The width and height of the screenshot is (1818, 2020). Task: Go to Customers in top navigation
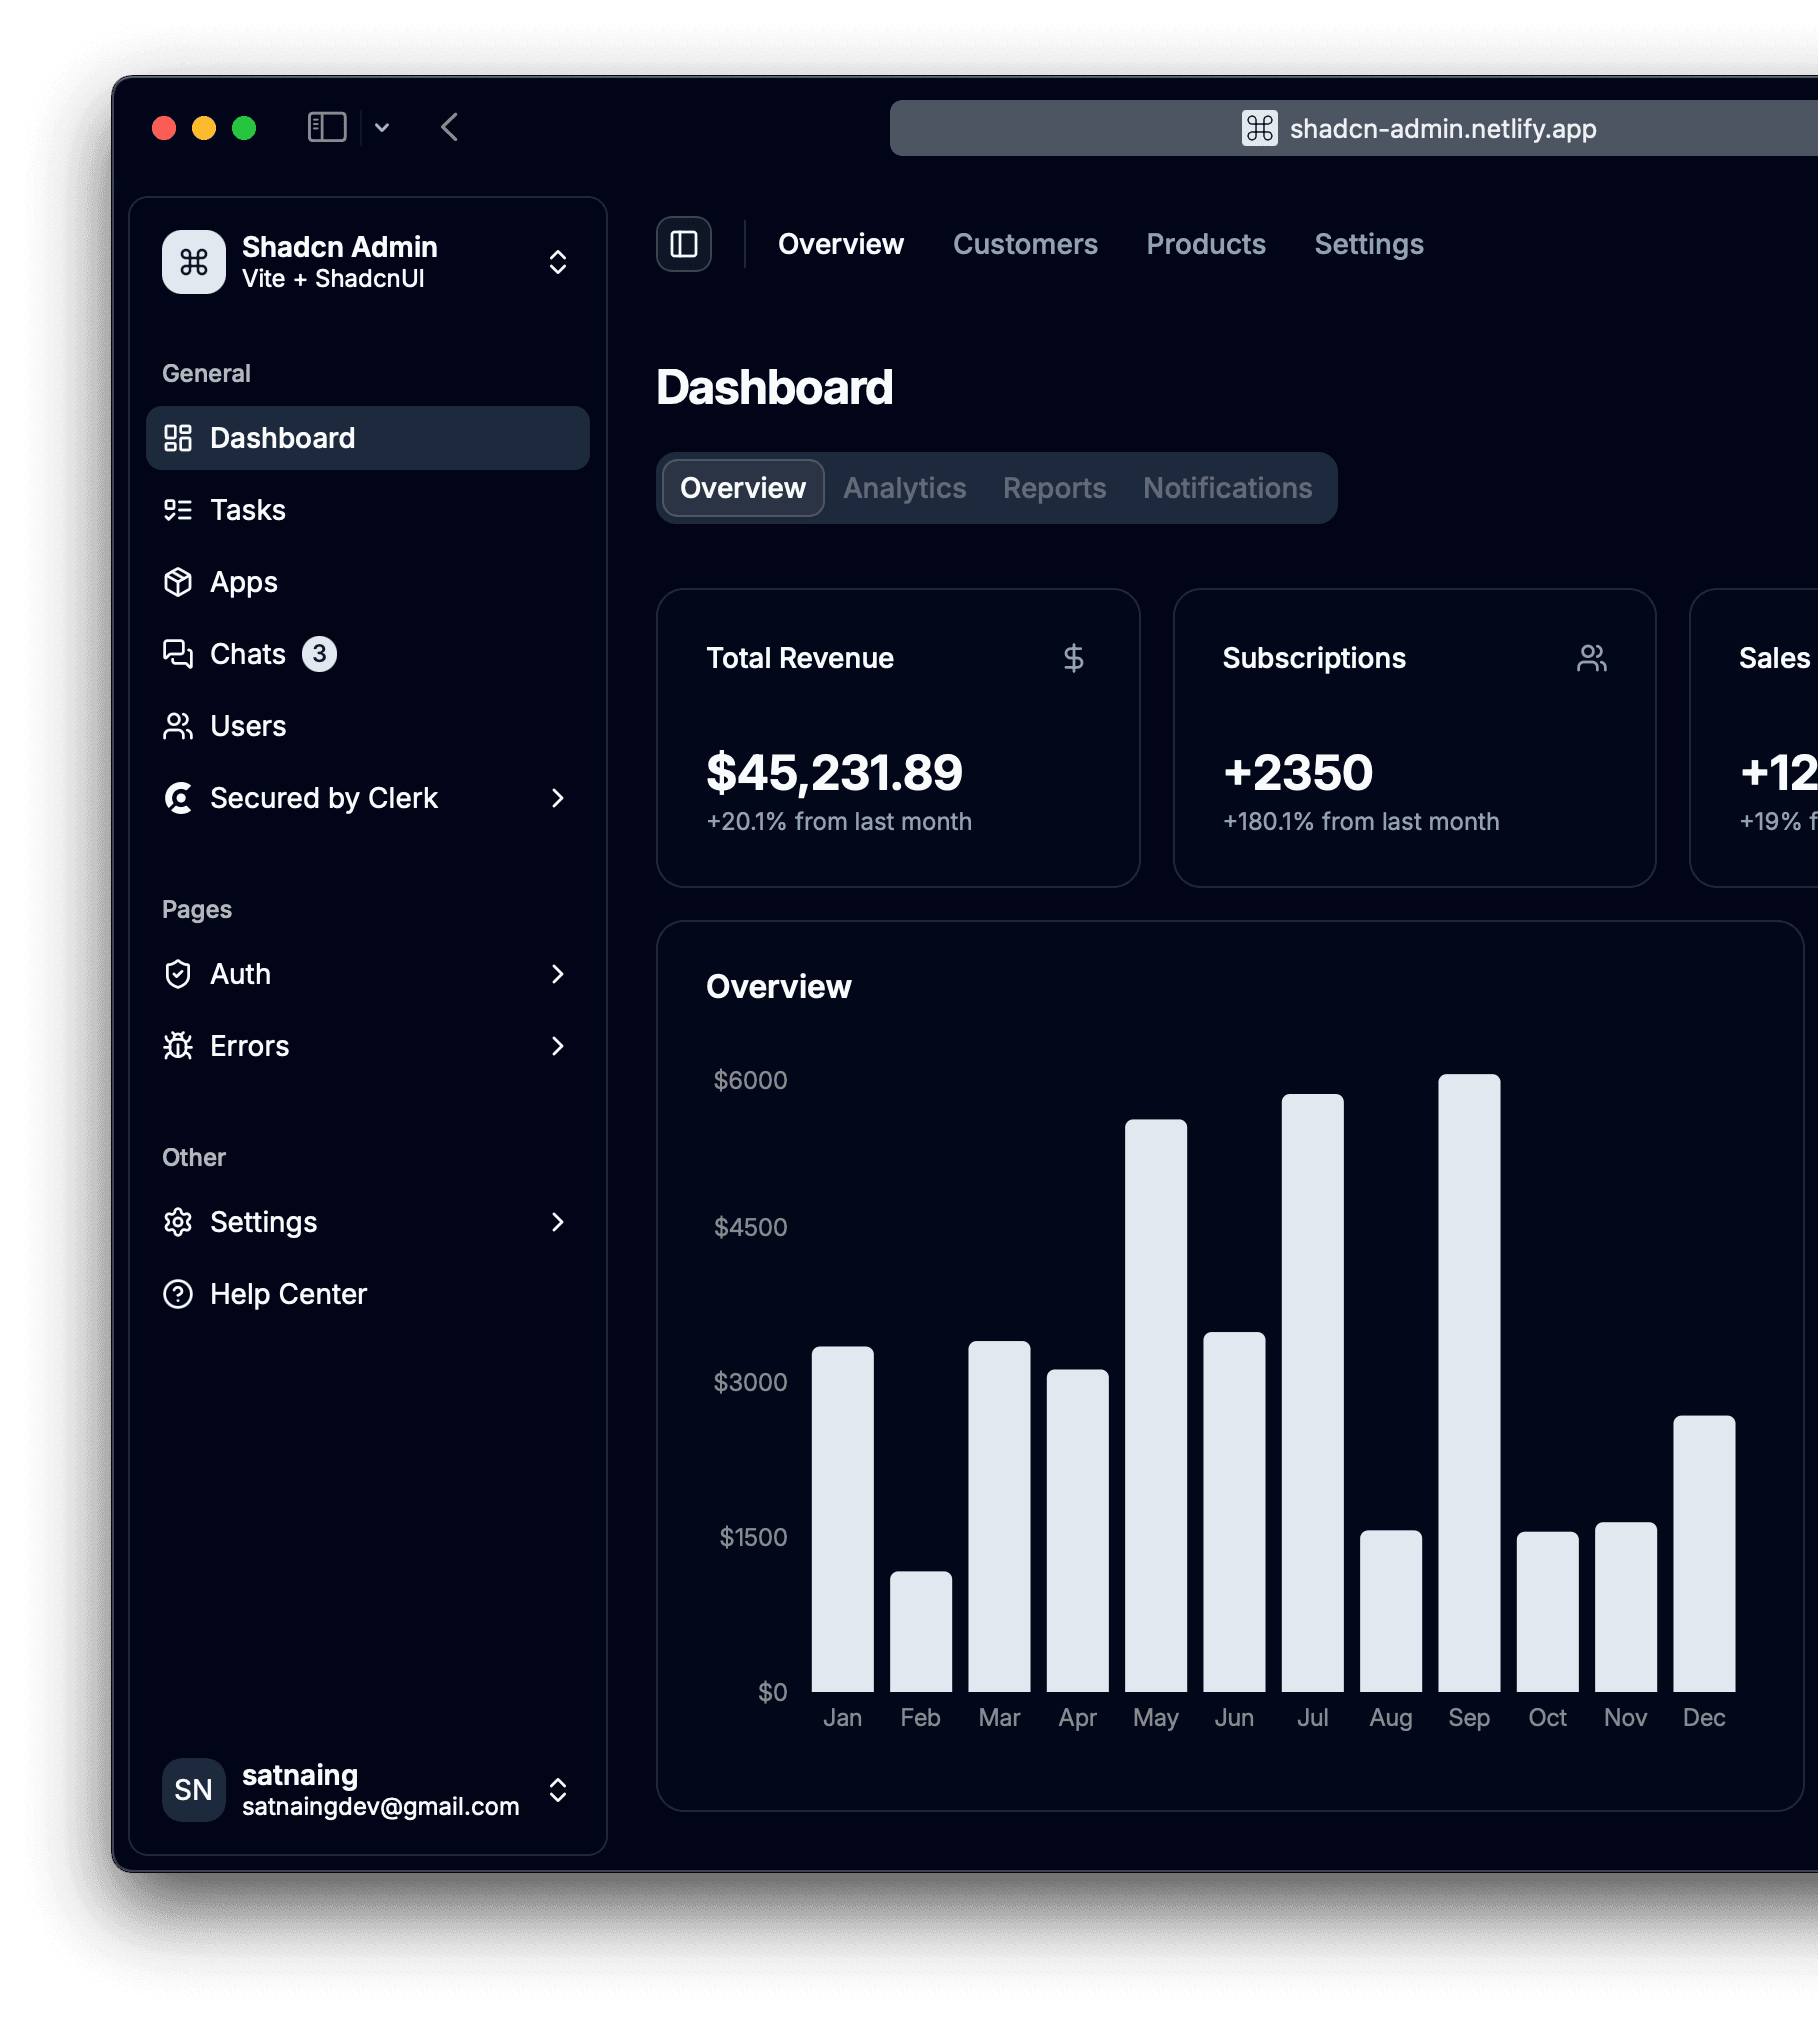1025,244
